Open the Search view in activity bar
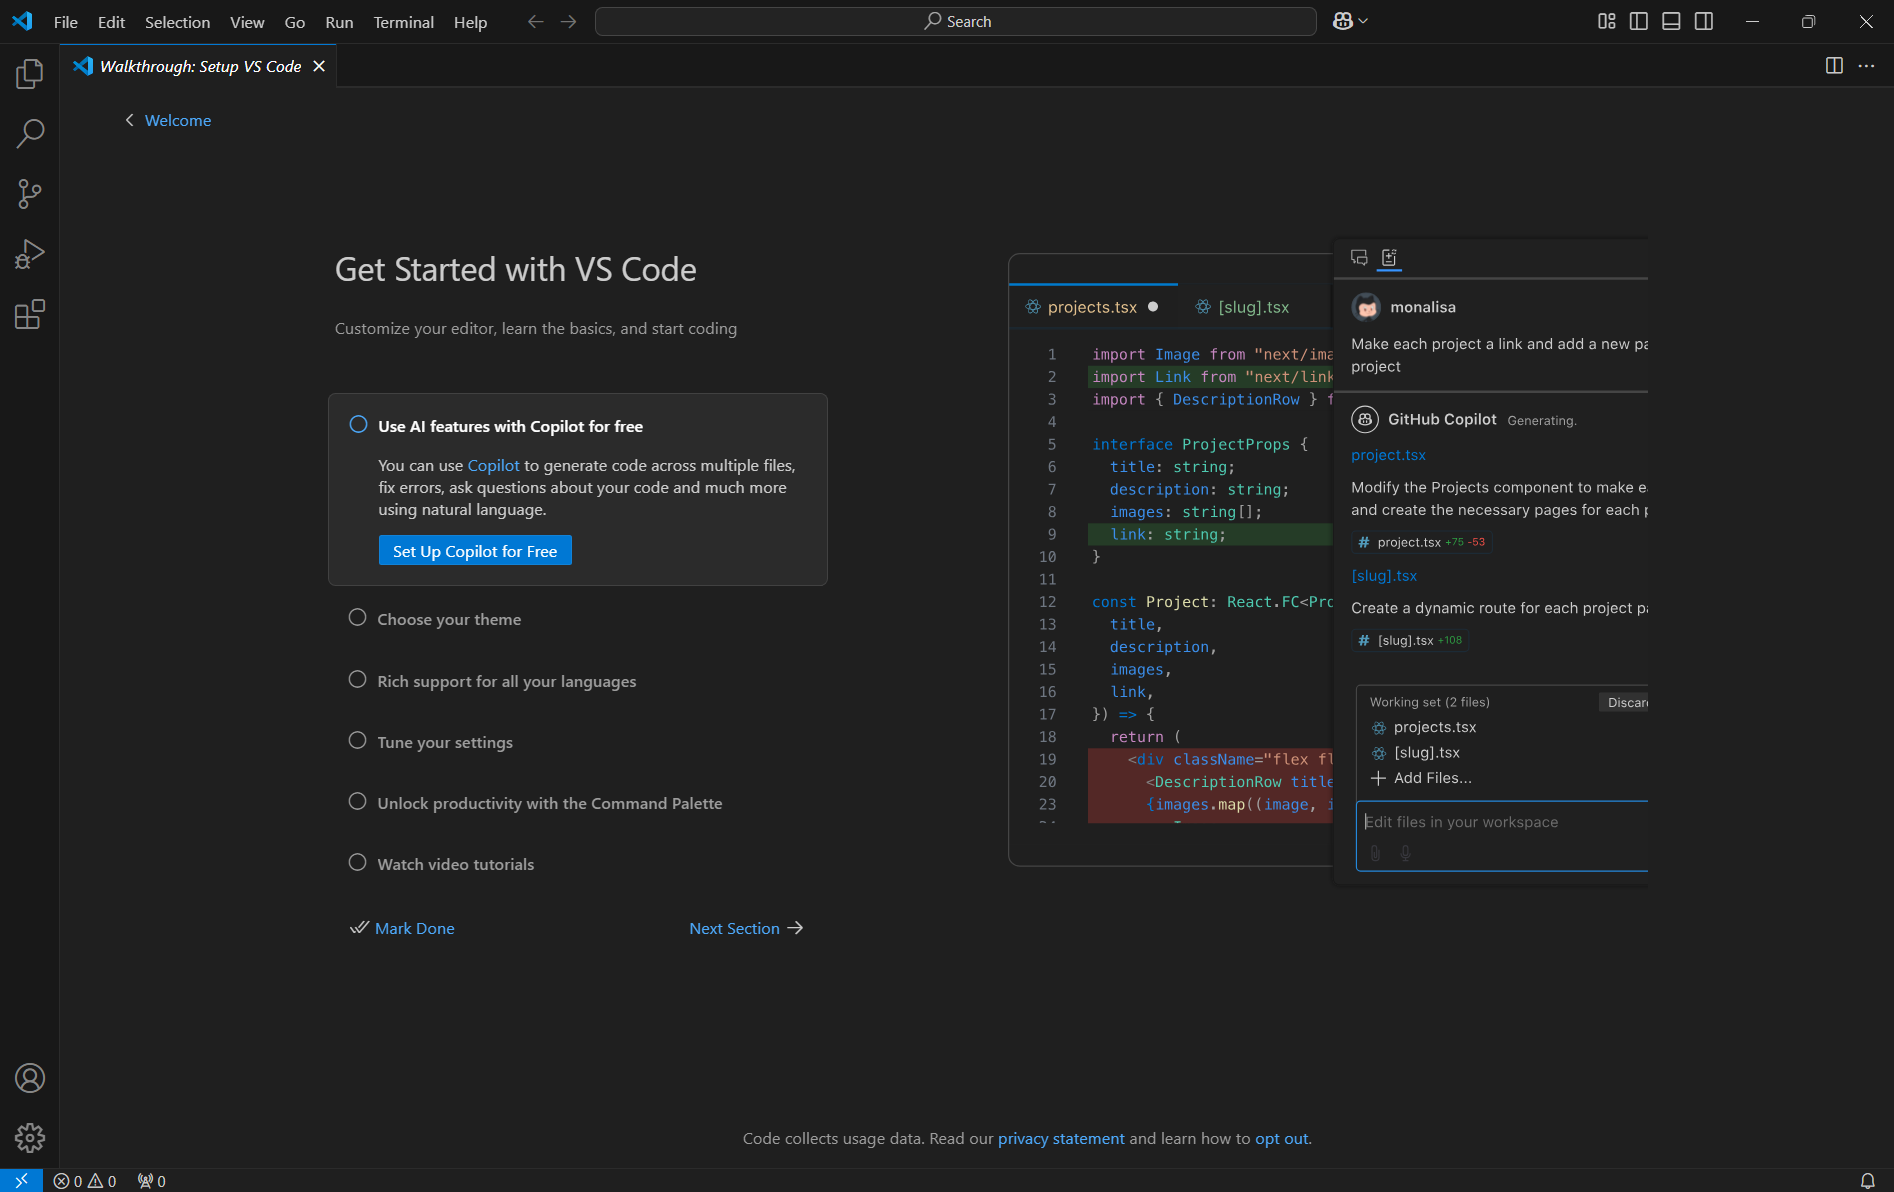The image size is (1894, 1192). pos(30,133)
